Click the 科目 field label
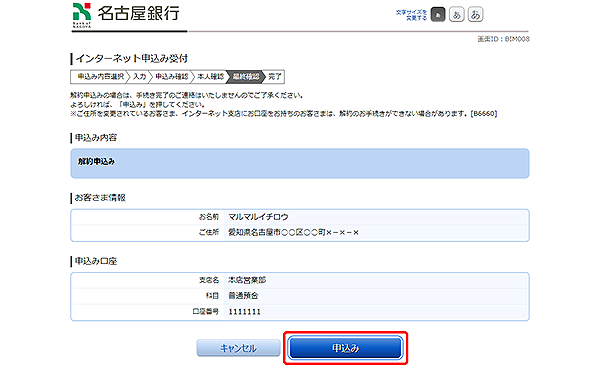600x379 pixels. (x=212, y=296)
